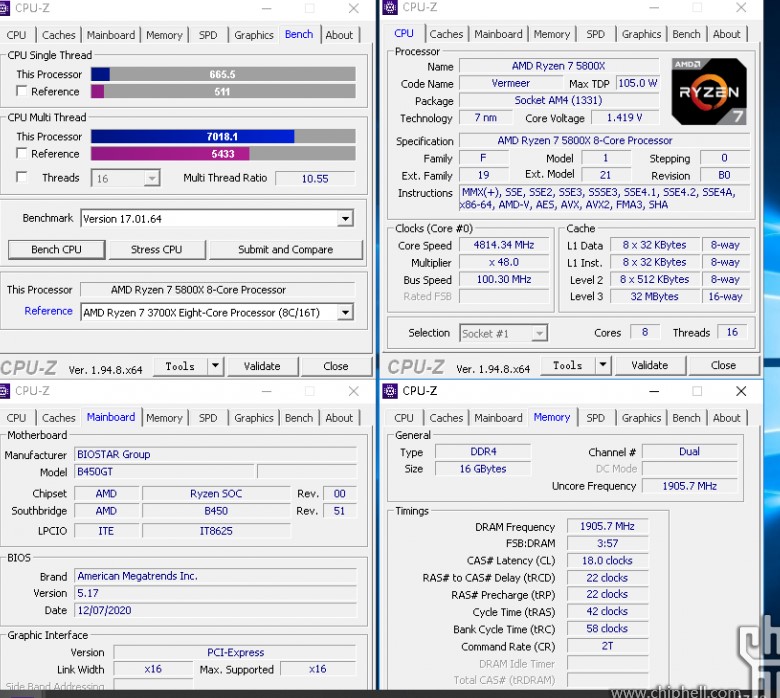This screenshot has width=780, height=698.
Task: Click Package value Socket AM4 (1331)
Action: pyautogui.click(x=559, y=100)
